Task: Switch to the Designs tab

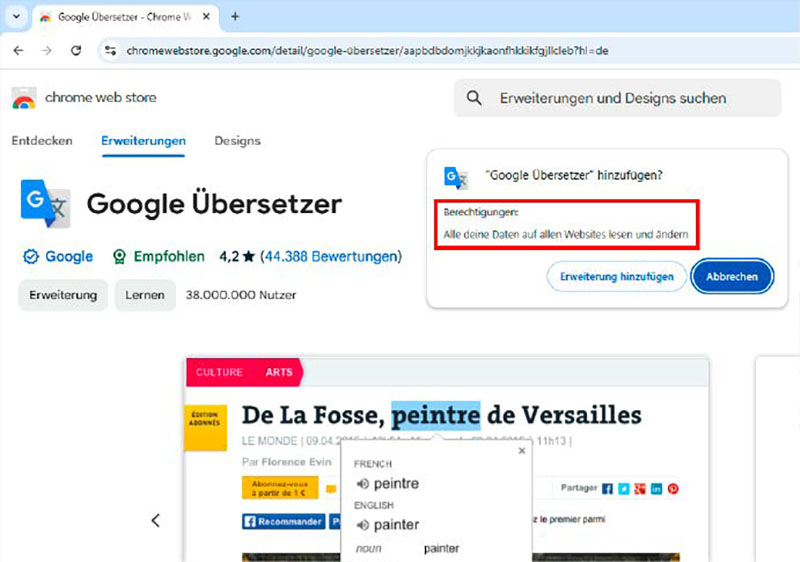Action: 237,141
